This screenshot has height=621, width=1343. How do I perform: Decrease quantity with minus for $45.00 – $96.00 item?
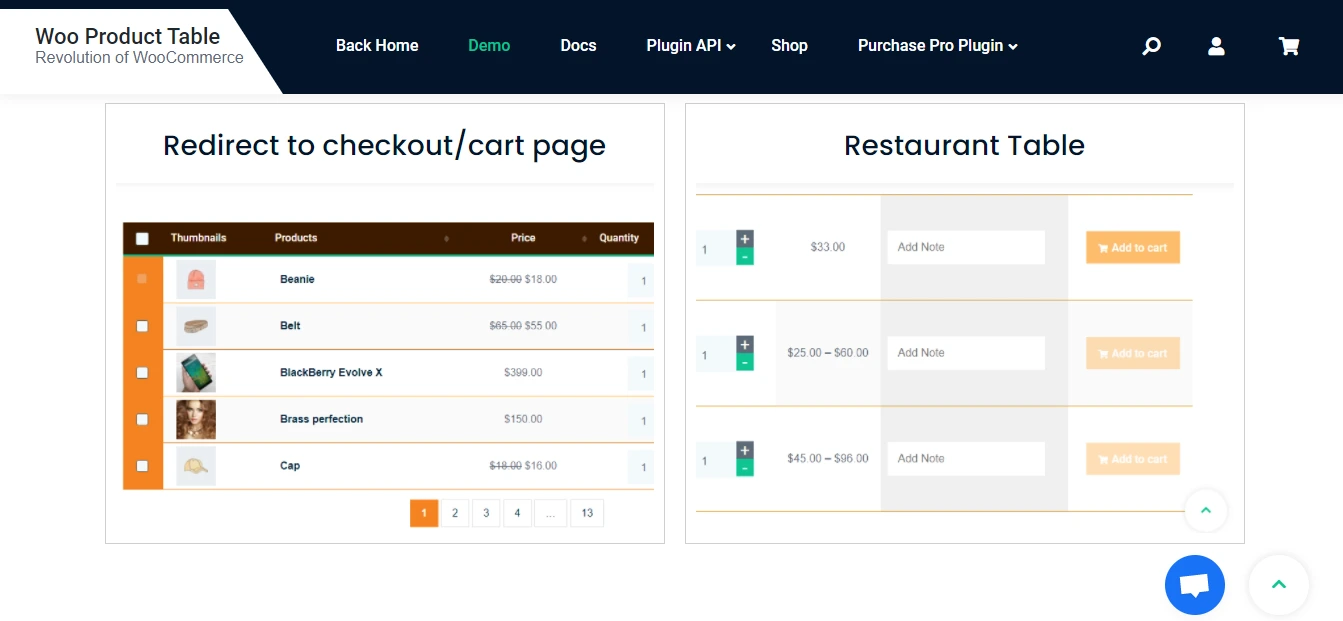pos(745,468)
